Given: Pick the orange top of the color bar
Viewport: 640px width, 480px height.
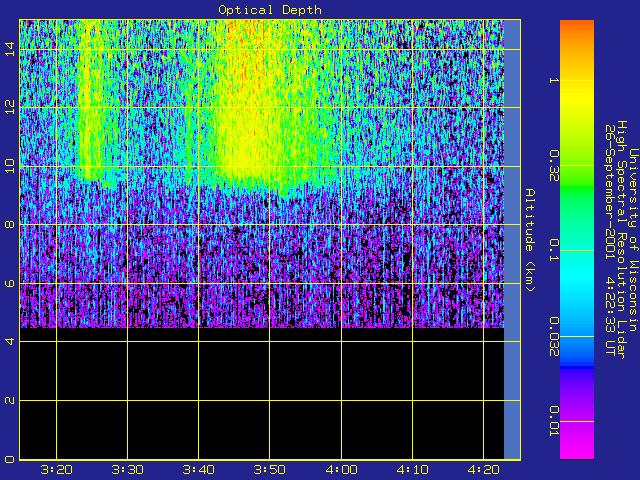Looking at the screenshot, I should click(x=576, y=30).
